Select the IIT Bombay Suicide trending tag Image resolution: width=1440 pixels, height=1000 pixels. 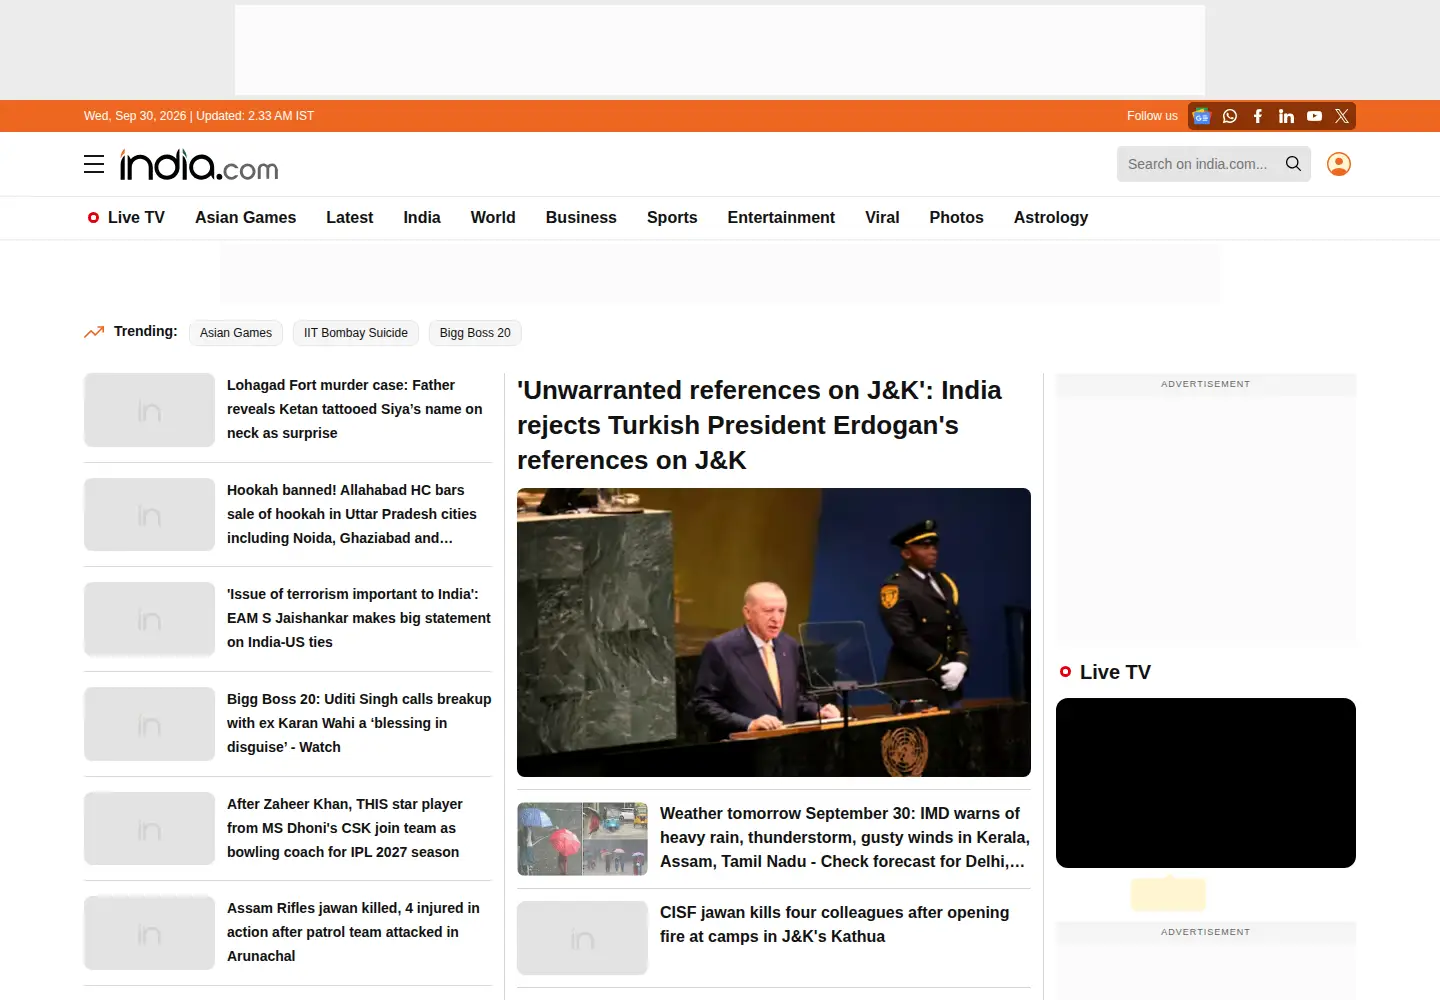click(x=356, y=333)
